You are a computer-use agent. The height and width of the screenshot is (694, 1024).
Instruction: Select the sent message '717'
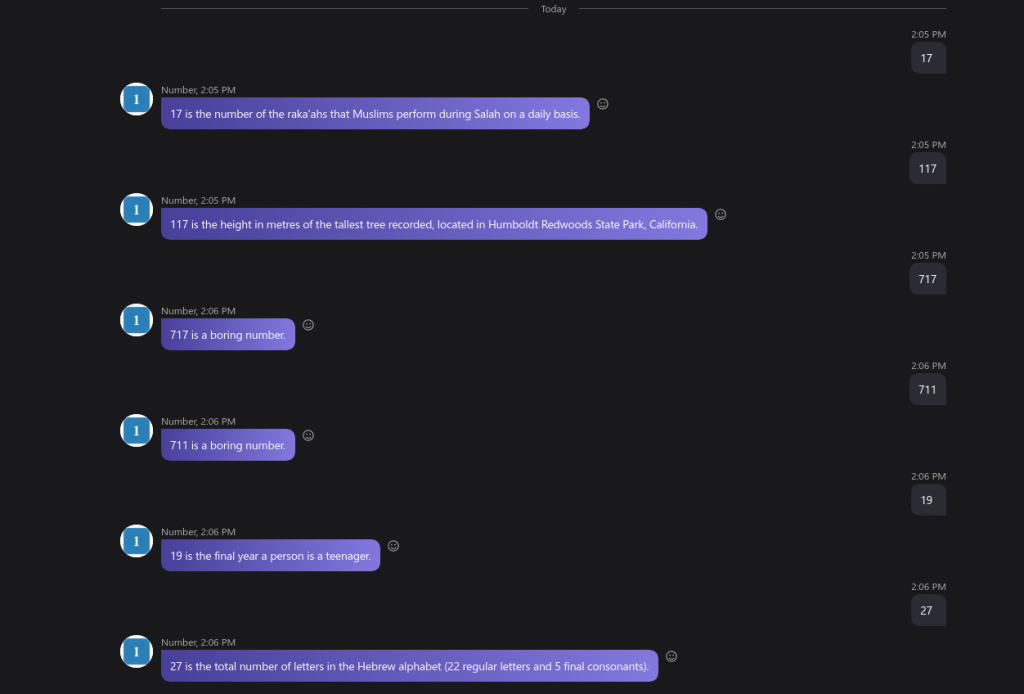pyautogui.click(x=927, y=279)
